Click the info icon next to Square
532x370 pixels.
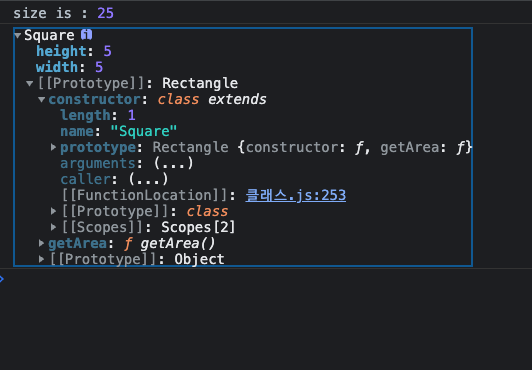pyautogui.click(x=86, y=35)
